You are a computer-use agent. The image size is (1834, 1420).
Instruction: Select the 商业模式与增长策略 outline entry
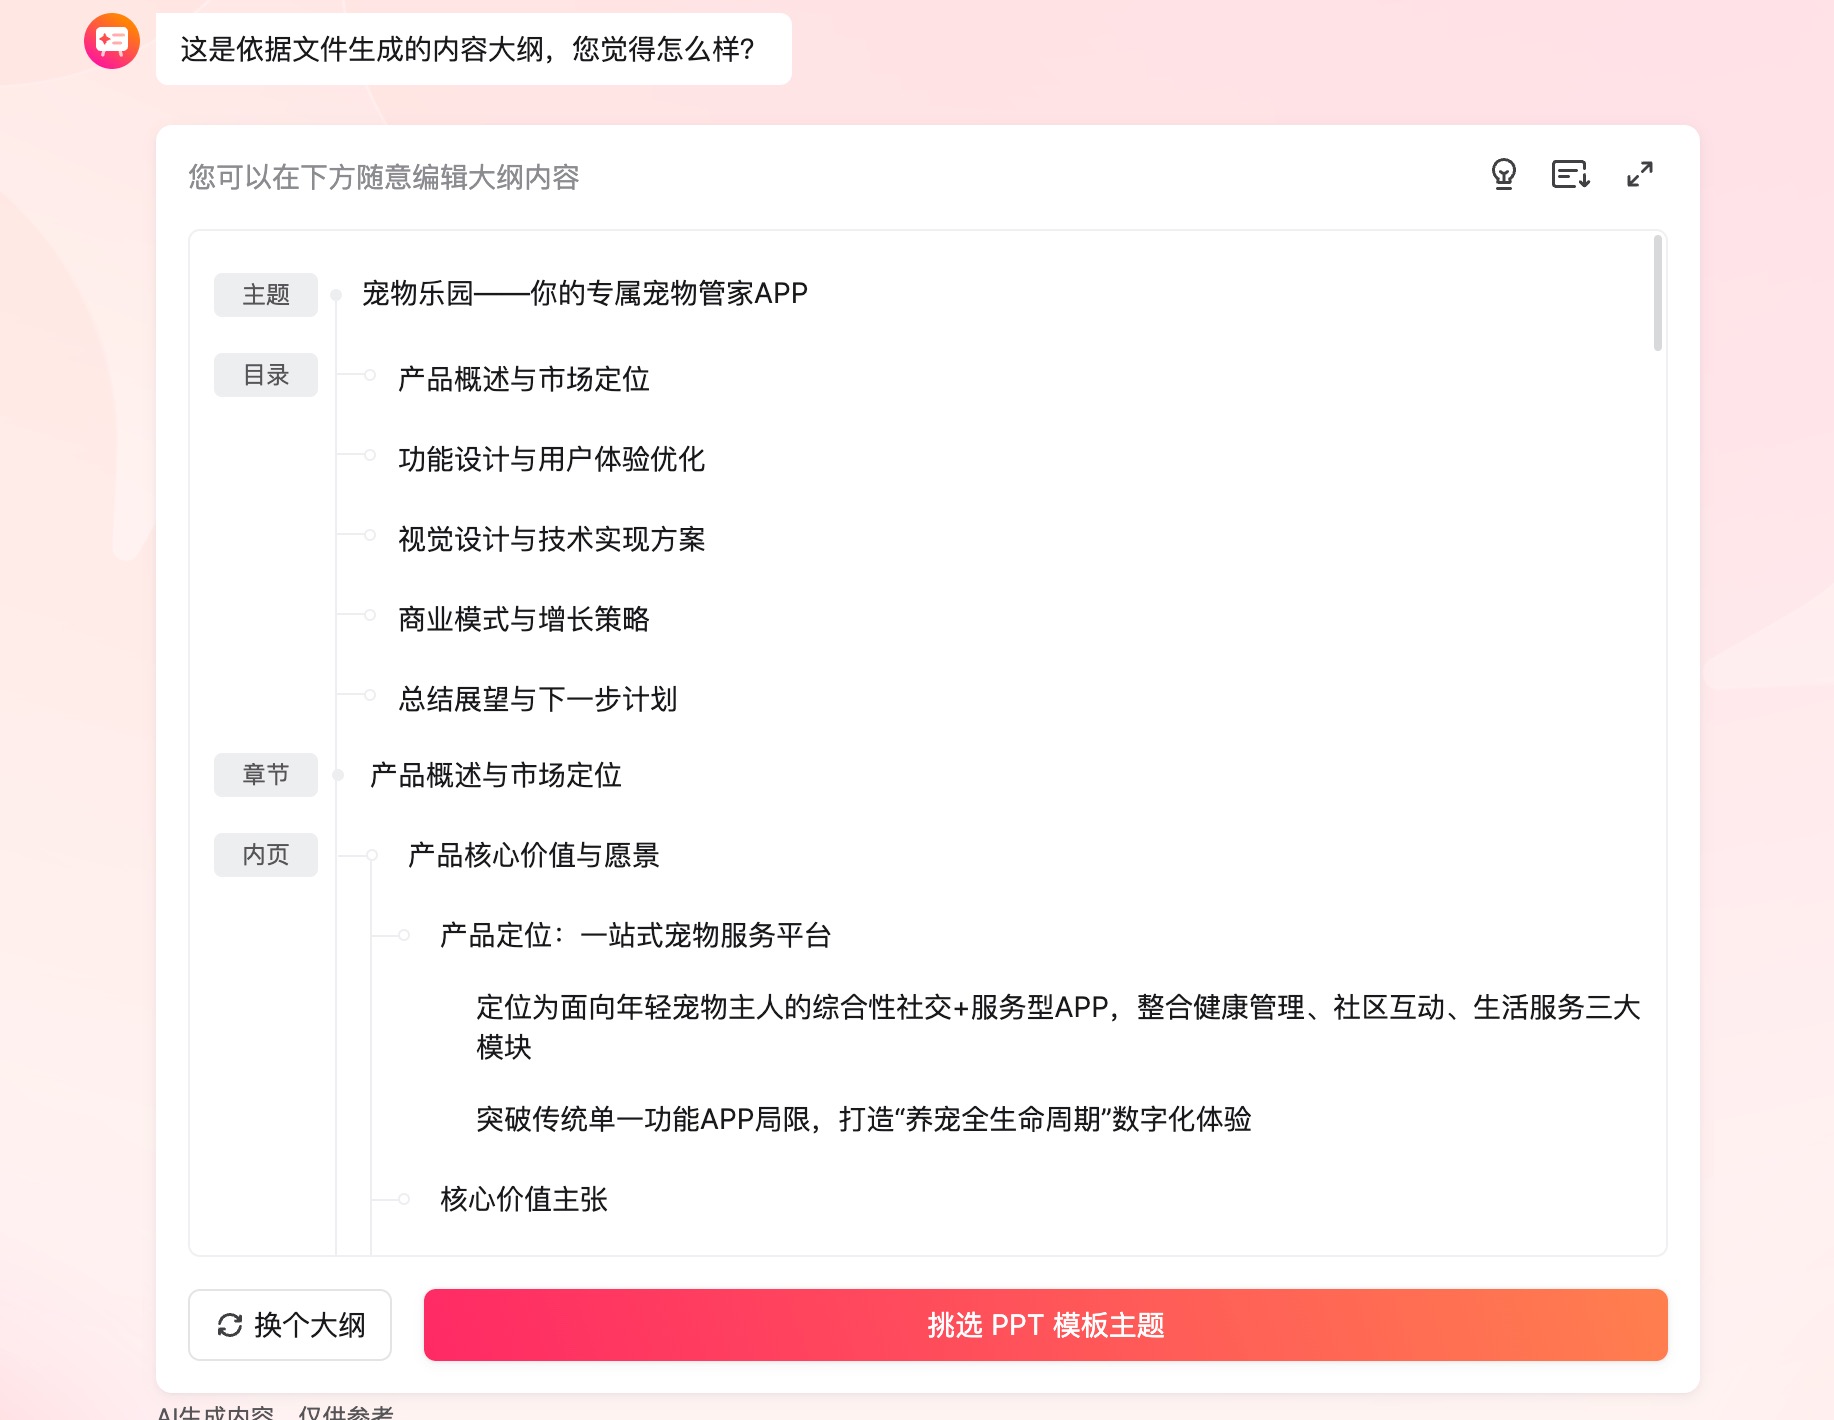pos(522,620)
